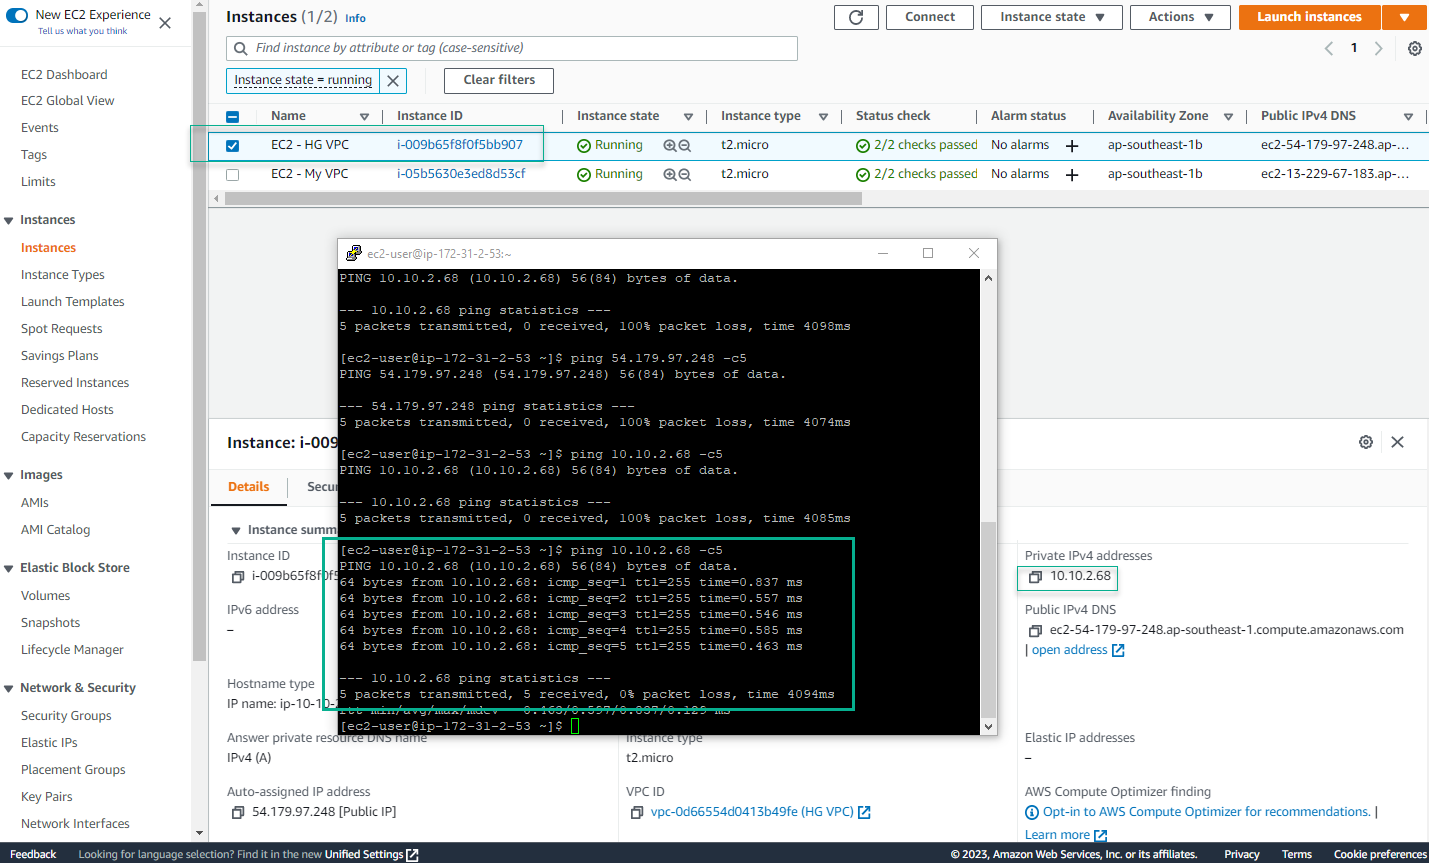Collapse the Instances sidebar section
Viewport: 1429px width, 863px height.
click(x=9, y=221)
